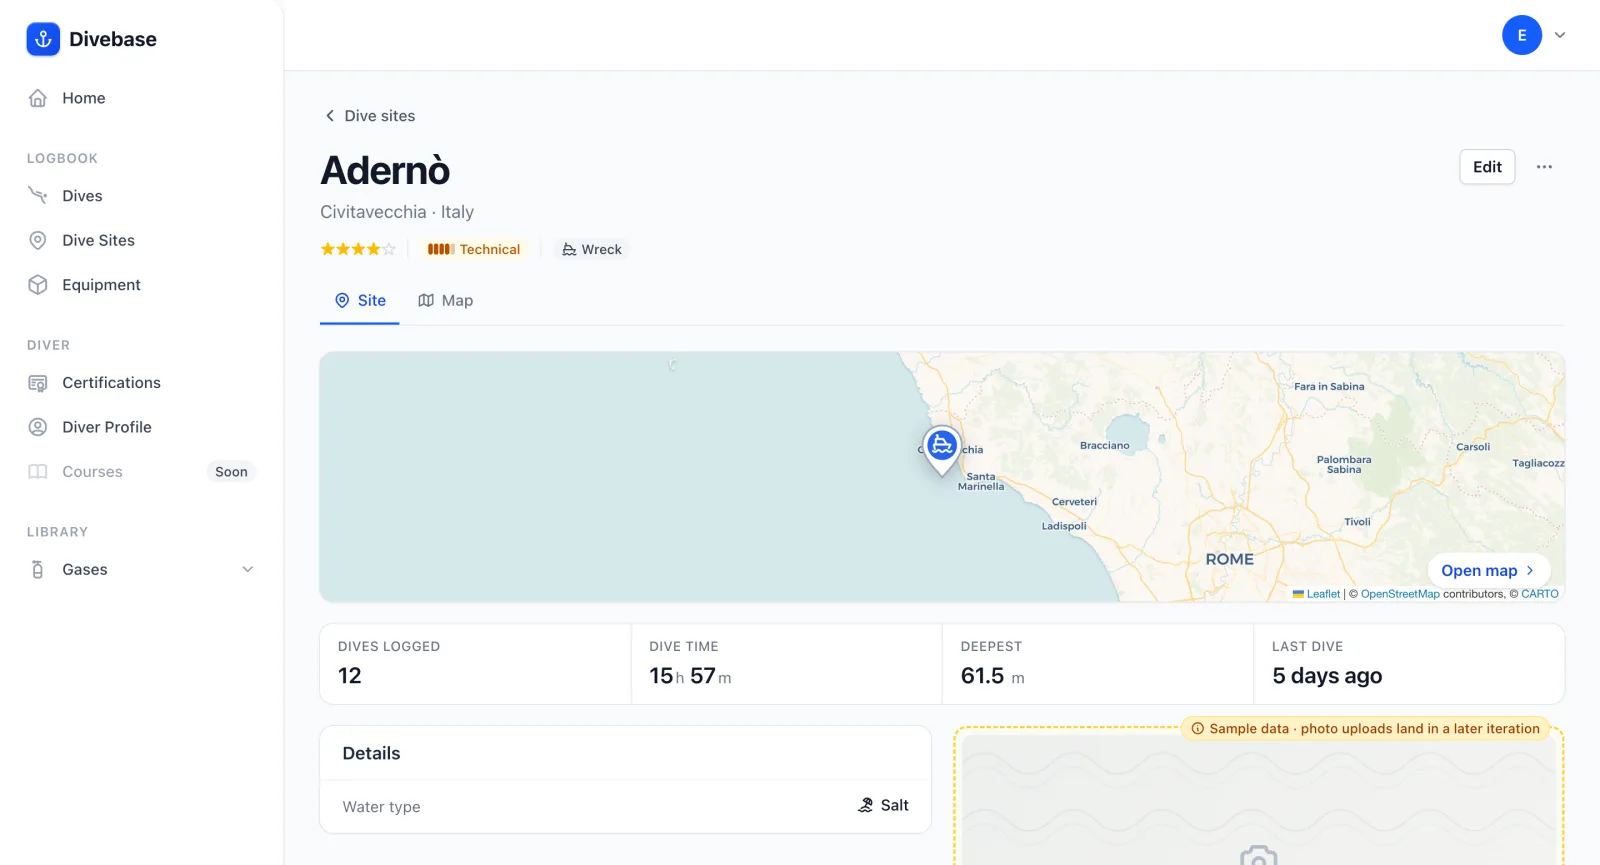Open the user account dropdown chevron
This screenshot has width=1600, height=865.
pos(1559,35)
